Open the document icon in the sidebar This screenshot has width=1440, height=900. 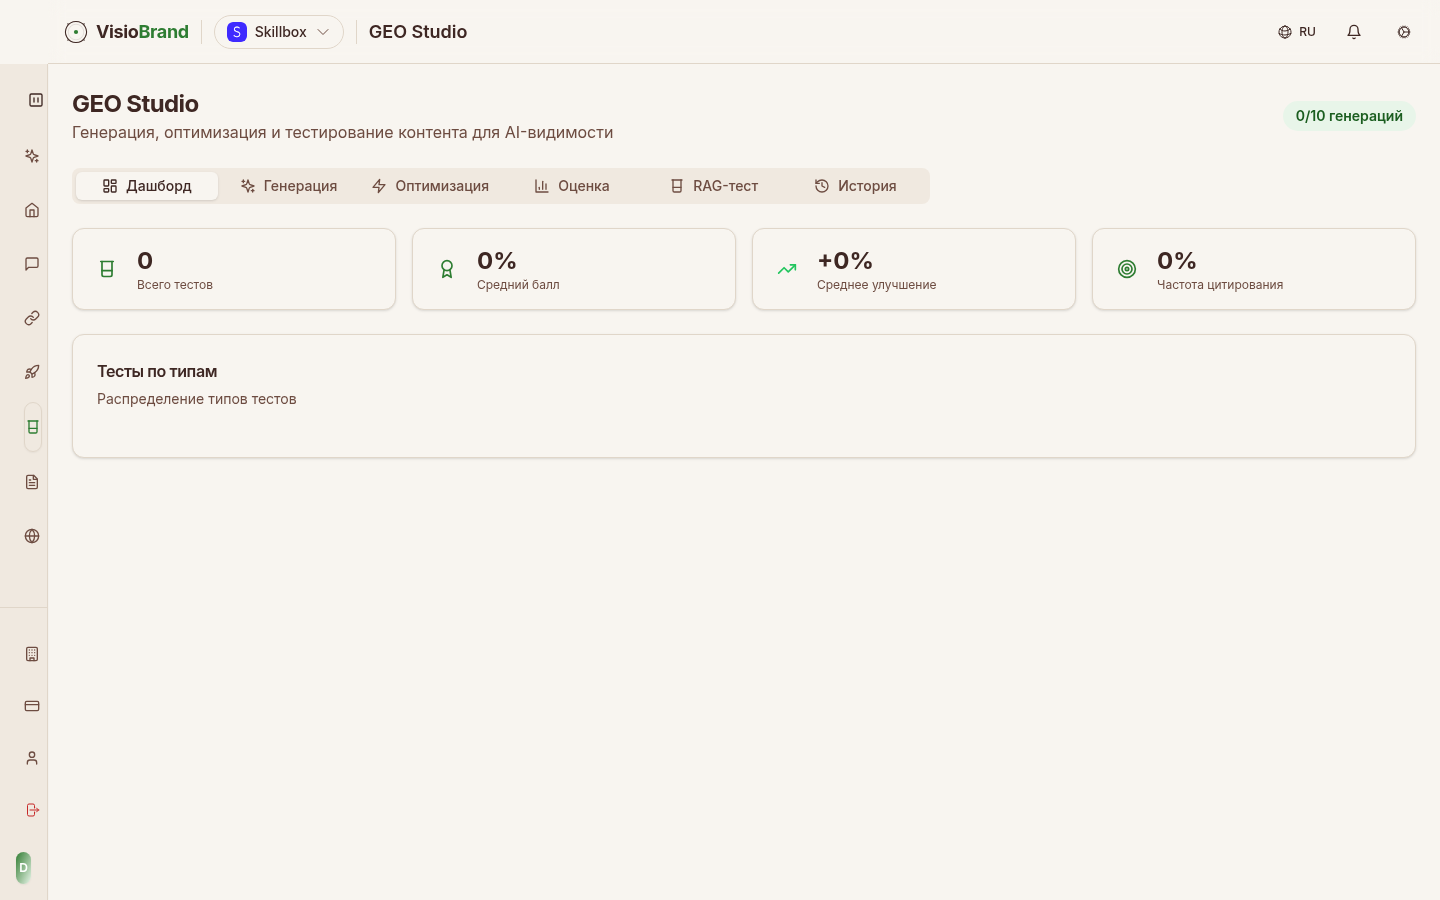click(32, 482)
